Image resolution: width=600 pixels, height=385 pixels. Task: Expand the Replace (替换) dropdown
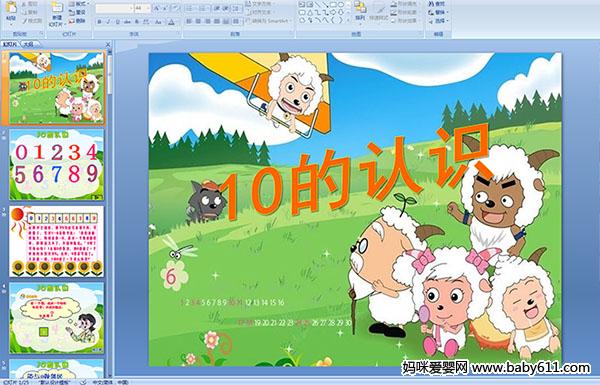click(x=438, y=12)
